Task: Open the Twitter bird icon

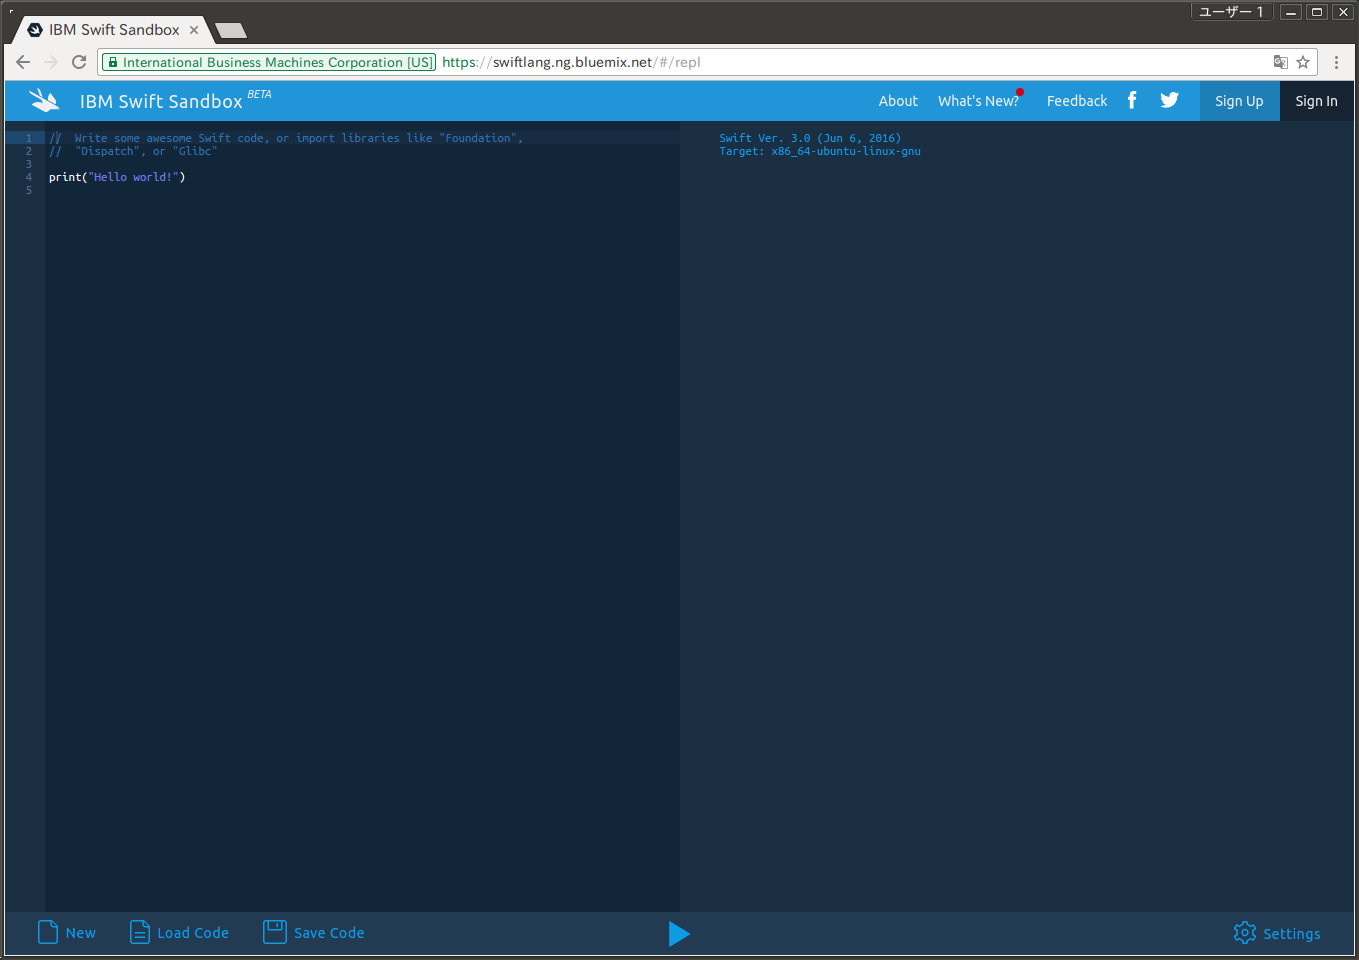Action: [x=1169, y=100]
